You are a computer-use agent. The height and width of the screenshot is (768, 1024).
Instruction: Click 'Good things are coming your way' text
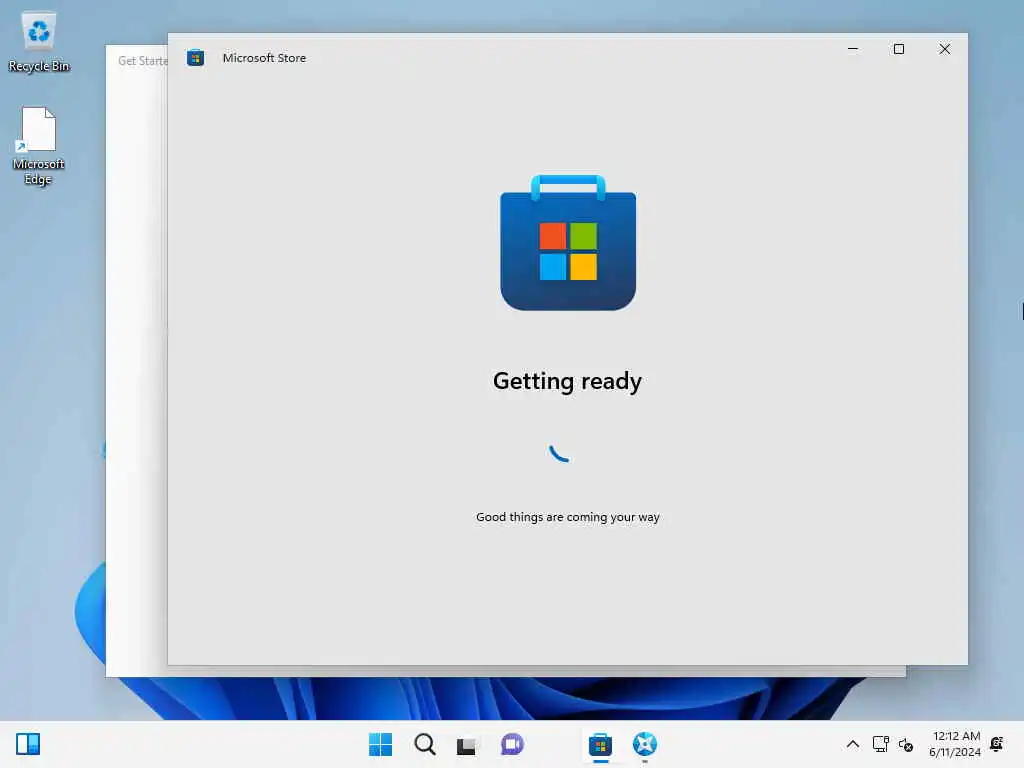568,517
